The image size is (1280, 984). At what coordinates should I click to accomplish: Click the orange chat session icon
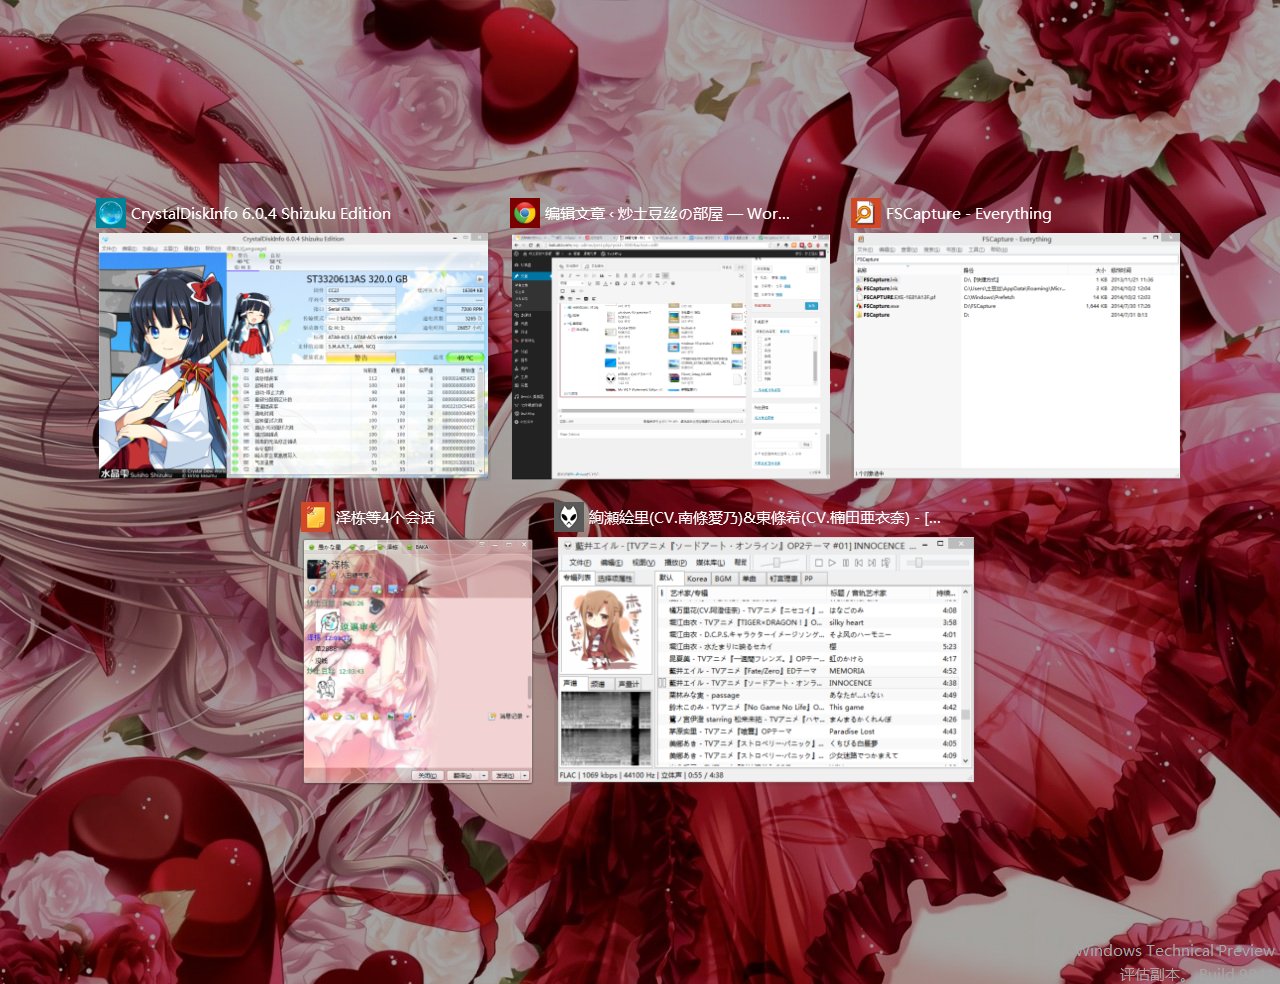(316, 517)
